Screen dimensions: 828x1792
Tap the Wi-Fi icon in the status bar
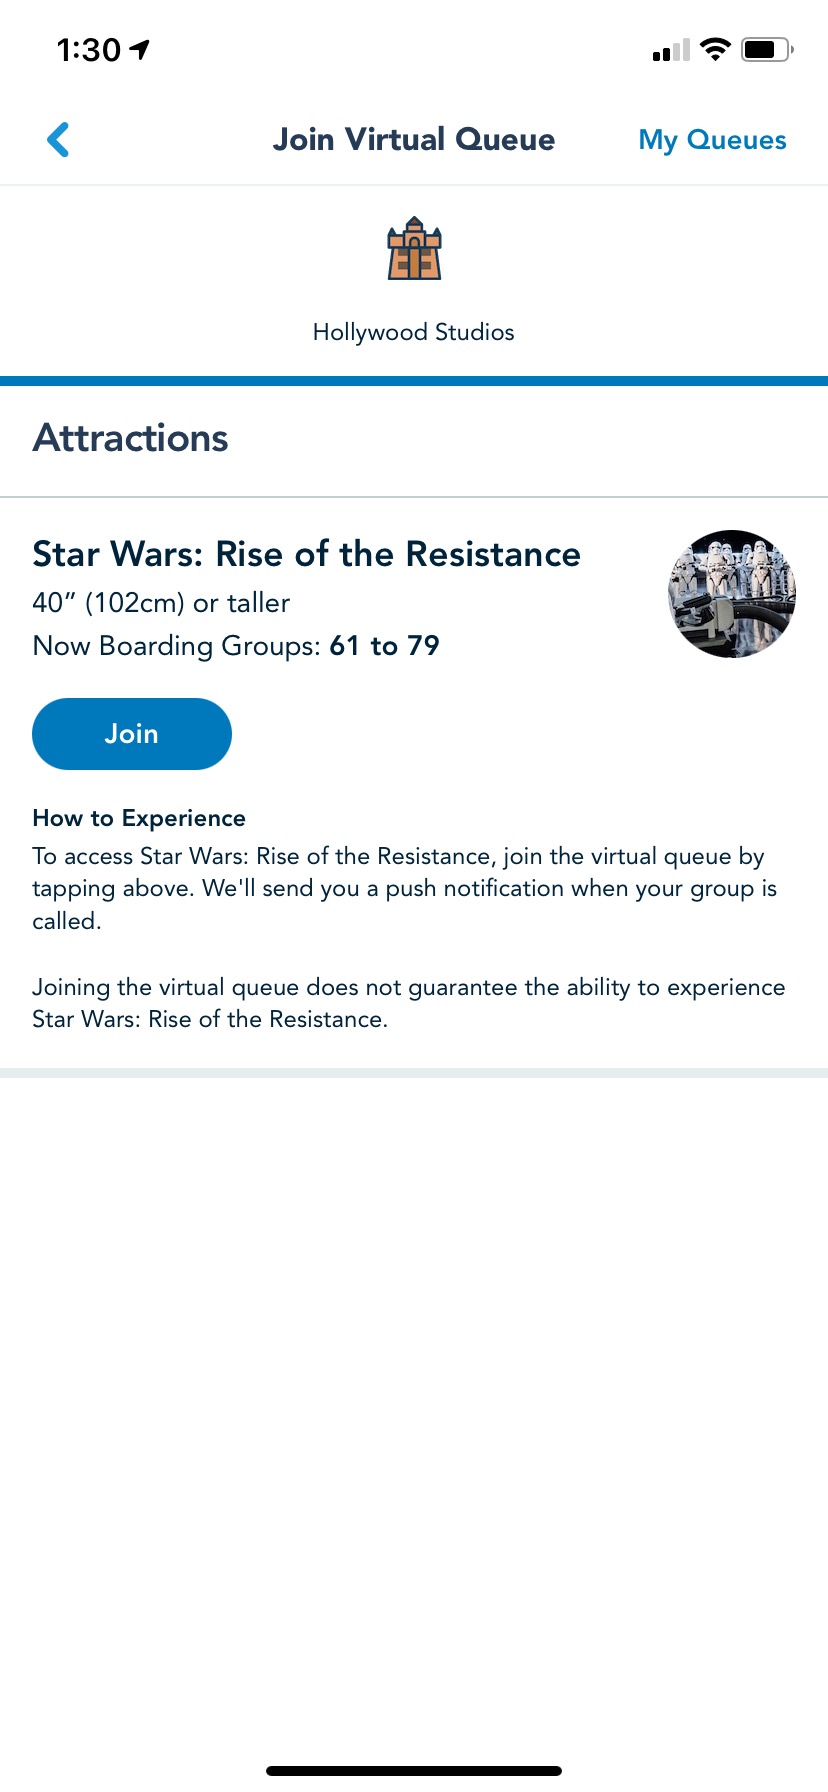tap(715, 49)
